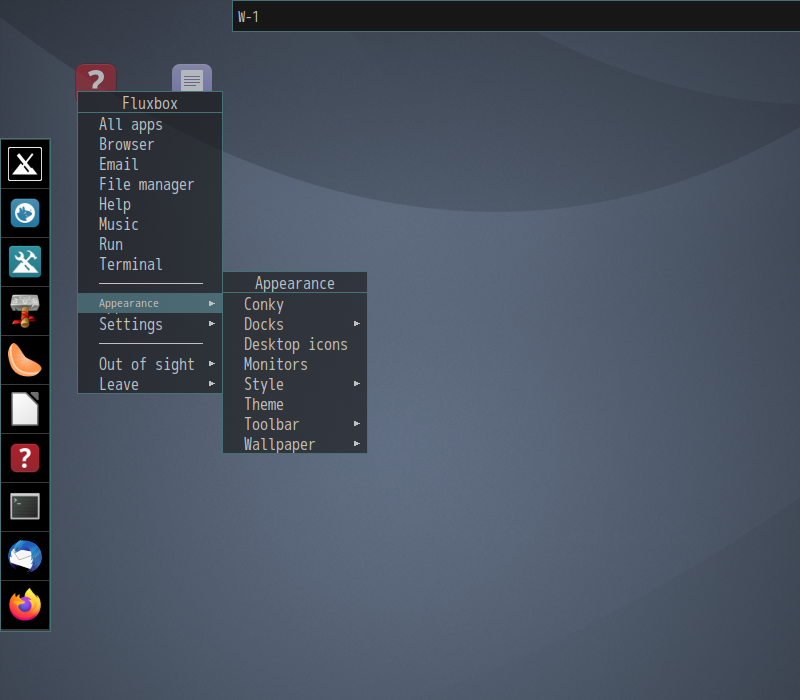Open File manager from the Fluxbox menu
Screen dimensions: 800x700
[150, 184]
